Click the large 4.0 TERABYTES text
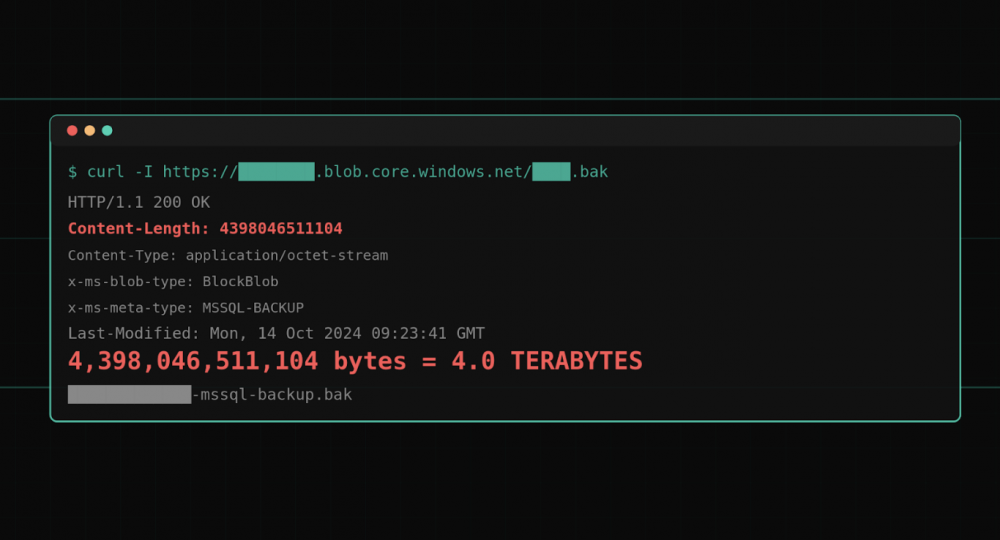This screenshot has height=540, width=1000. pos(547,361)
